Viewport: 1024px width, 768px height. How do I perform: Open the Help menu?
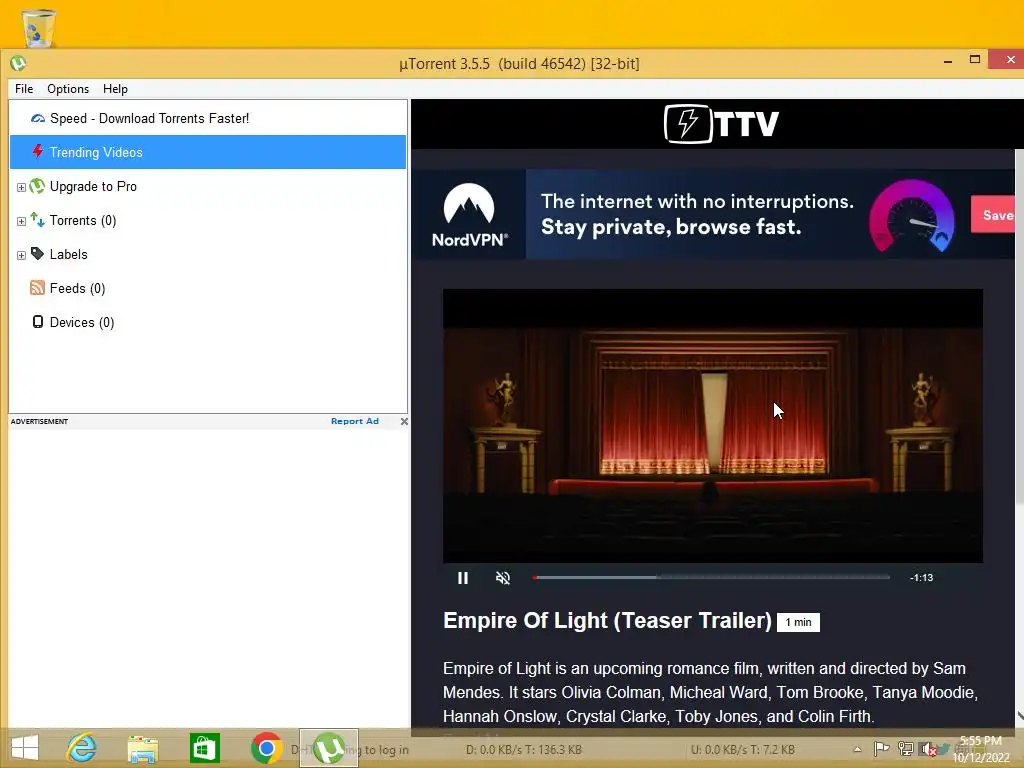pos(115,89)
